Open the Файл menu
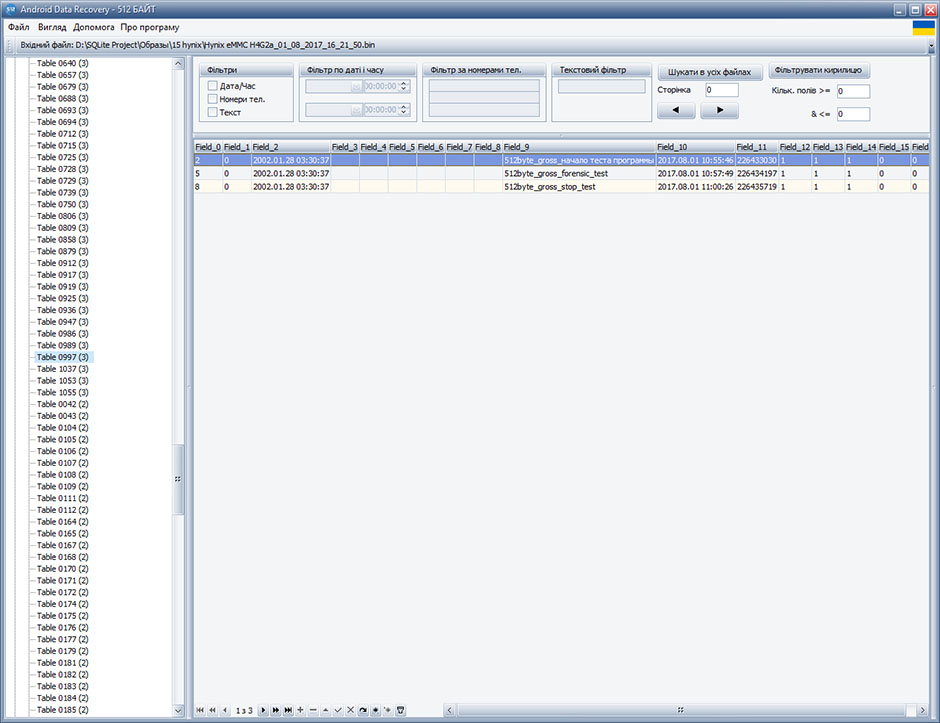The height and width of the screenshot is (723, 940). pyautogui.click(x=18, y=27)
